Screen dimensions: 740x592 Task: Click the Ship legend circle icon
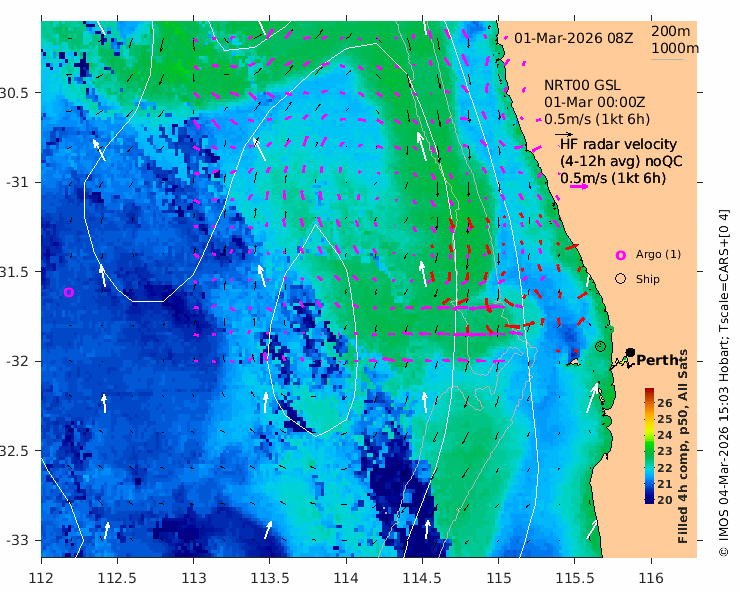click(621, 279)
